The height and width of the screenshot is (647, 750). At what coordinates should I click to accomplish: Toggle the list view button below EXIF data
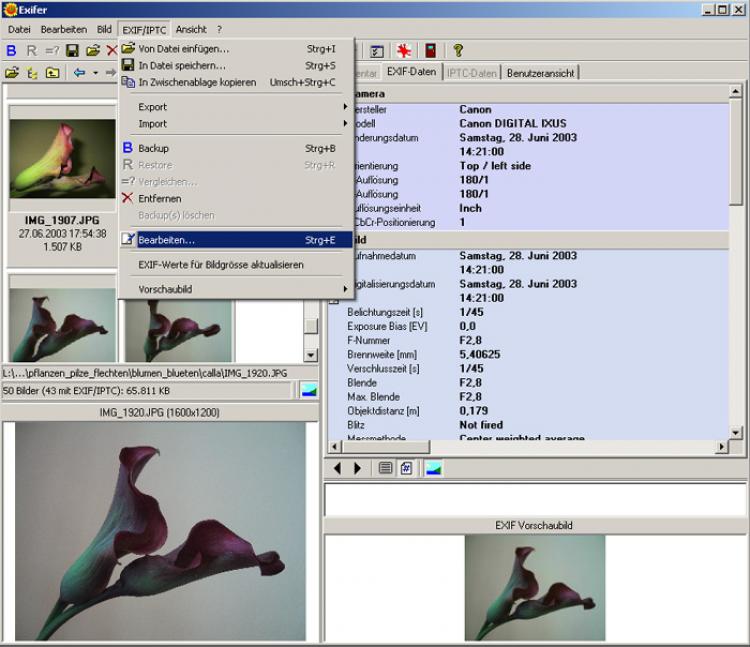[x=386, y=468]
